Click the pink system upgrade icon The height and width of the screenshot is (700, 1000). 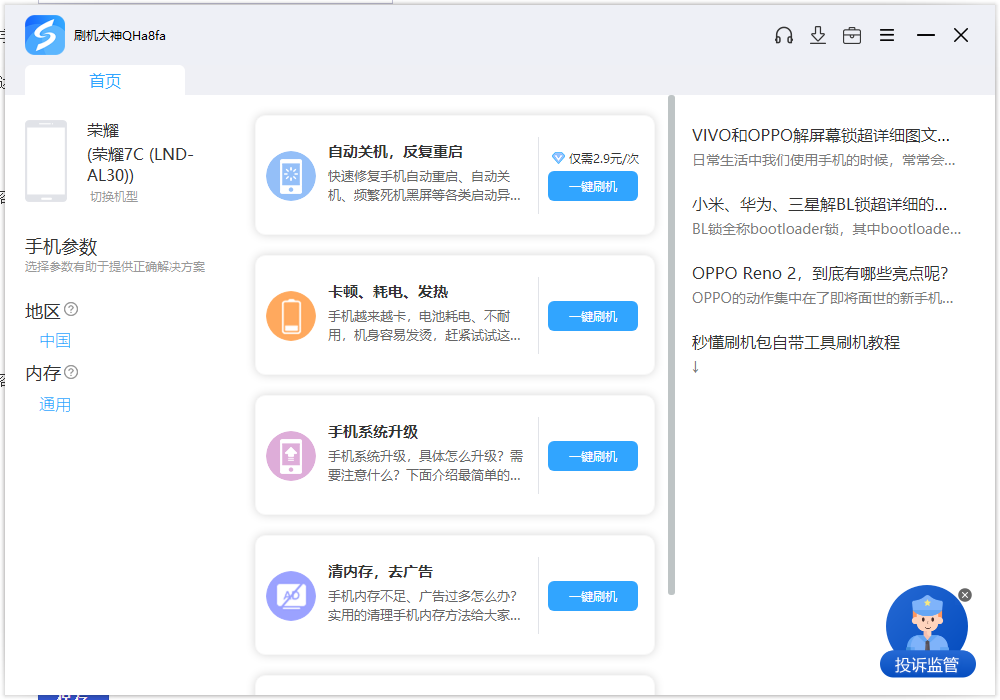click(x=291, y=456)
